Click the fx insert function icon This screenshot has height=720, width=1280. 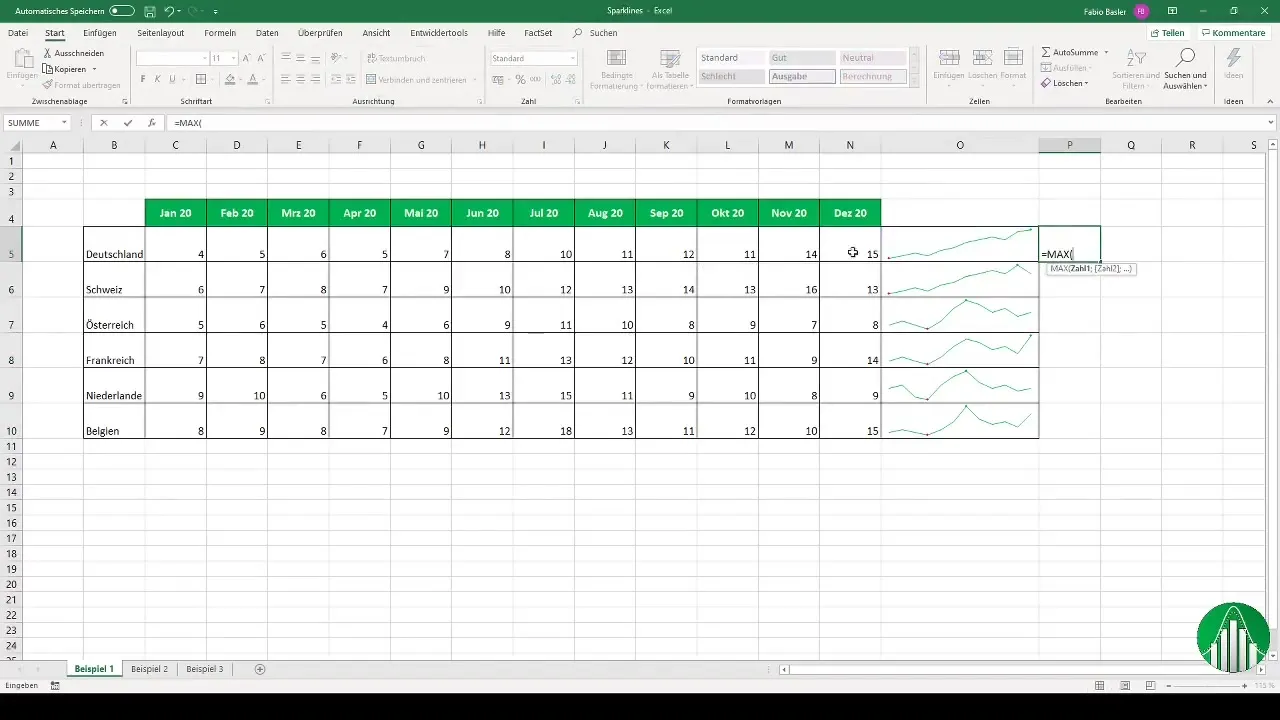coord(151,123)
